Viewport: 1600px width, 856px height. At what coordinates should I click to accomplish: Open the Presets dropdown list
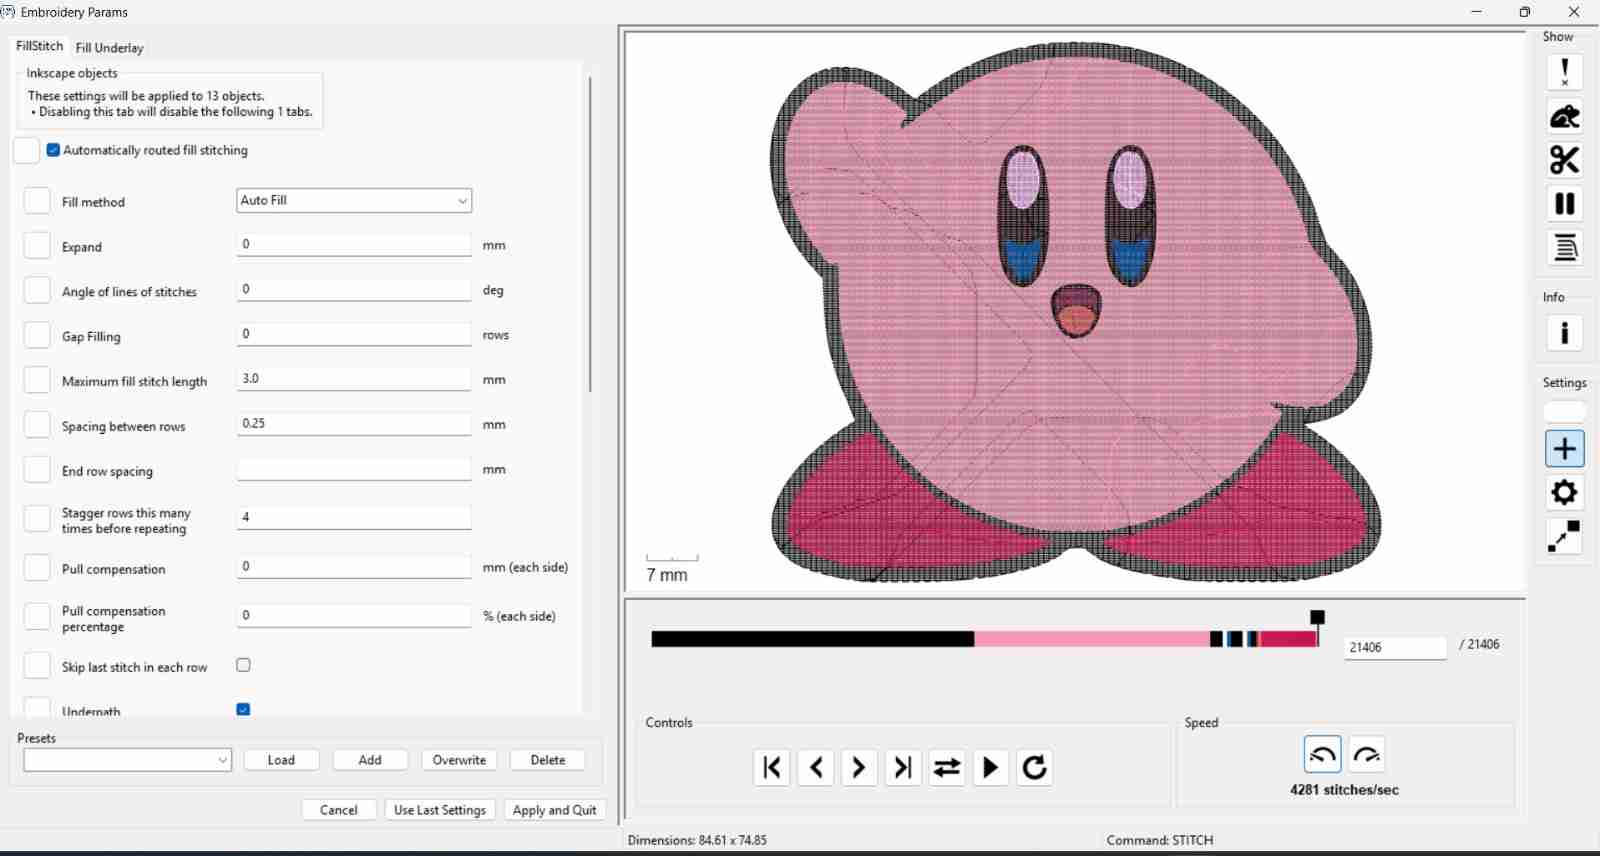[127, 760]
